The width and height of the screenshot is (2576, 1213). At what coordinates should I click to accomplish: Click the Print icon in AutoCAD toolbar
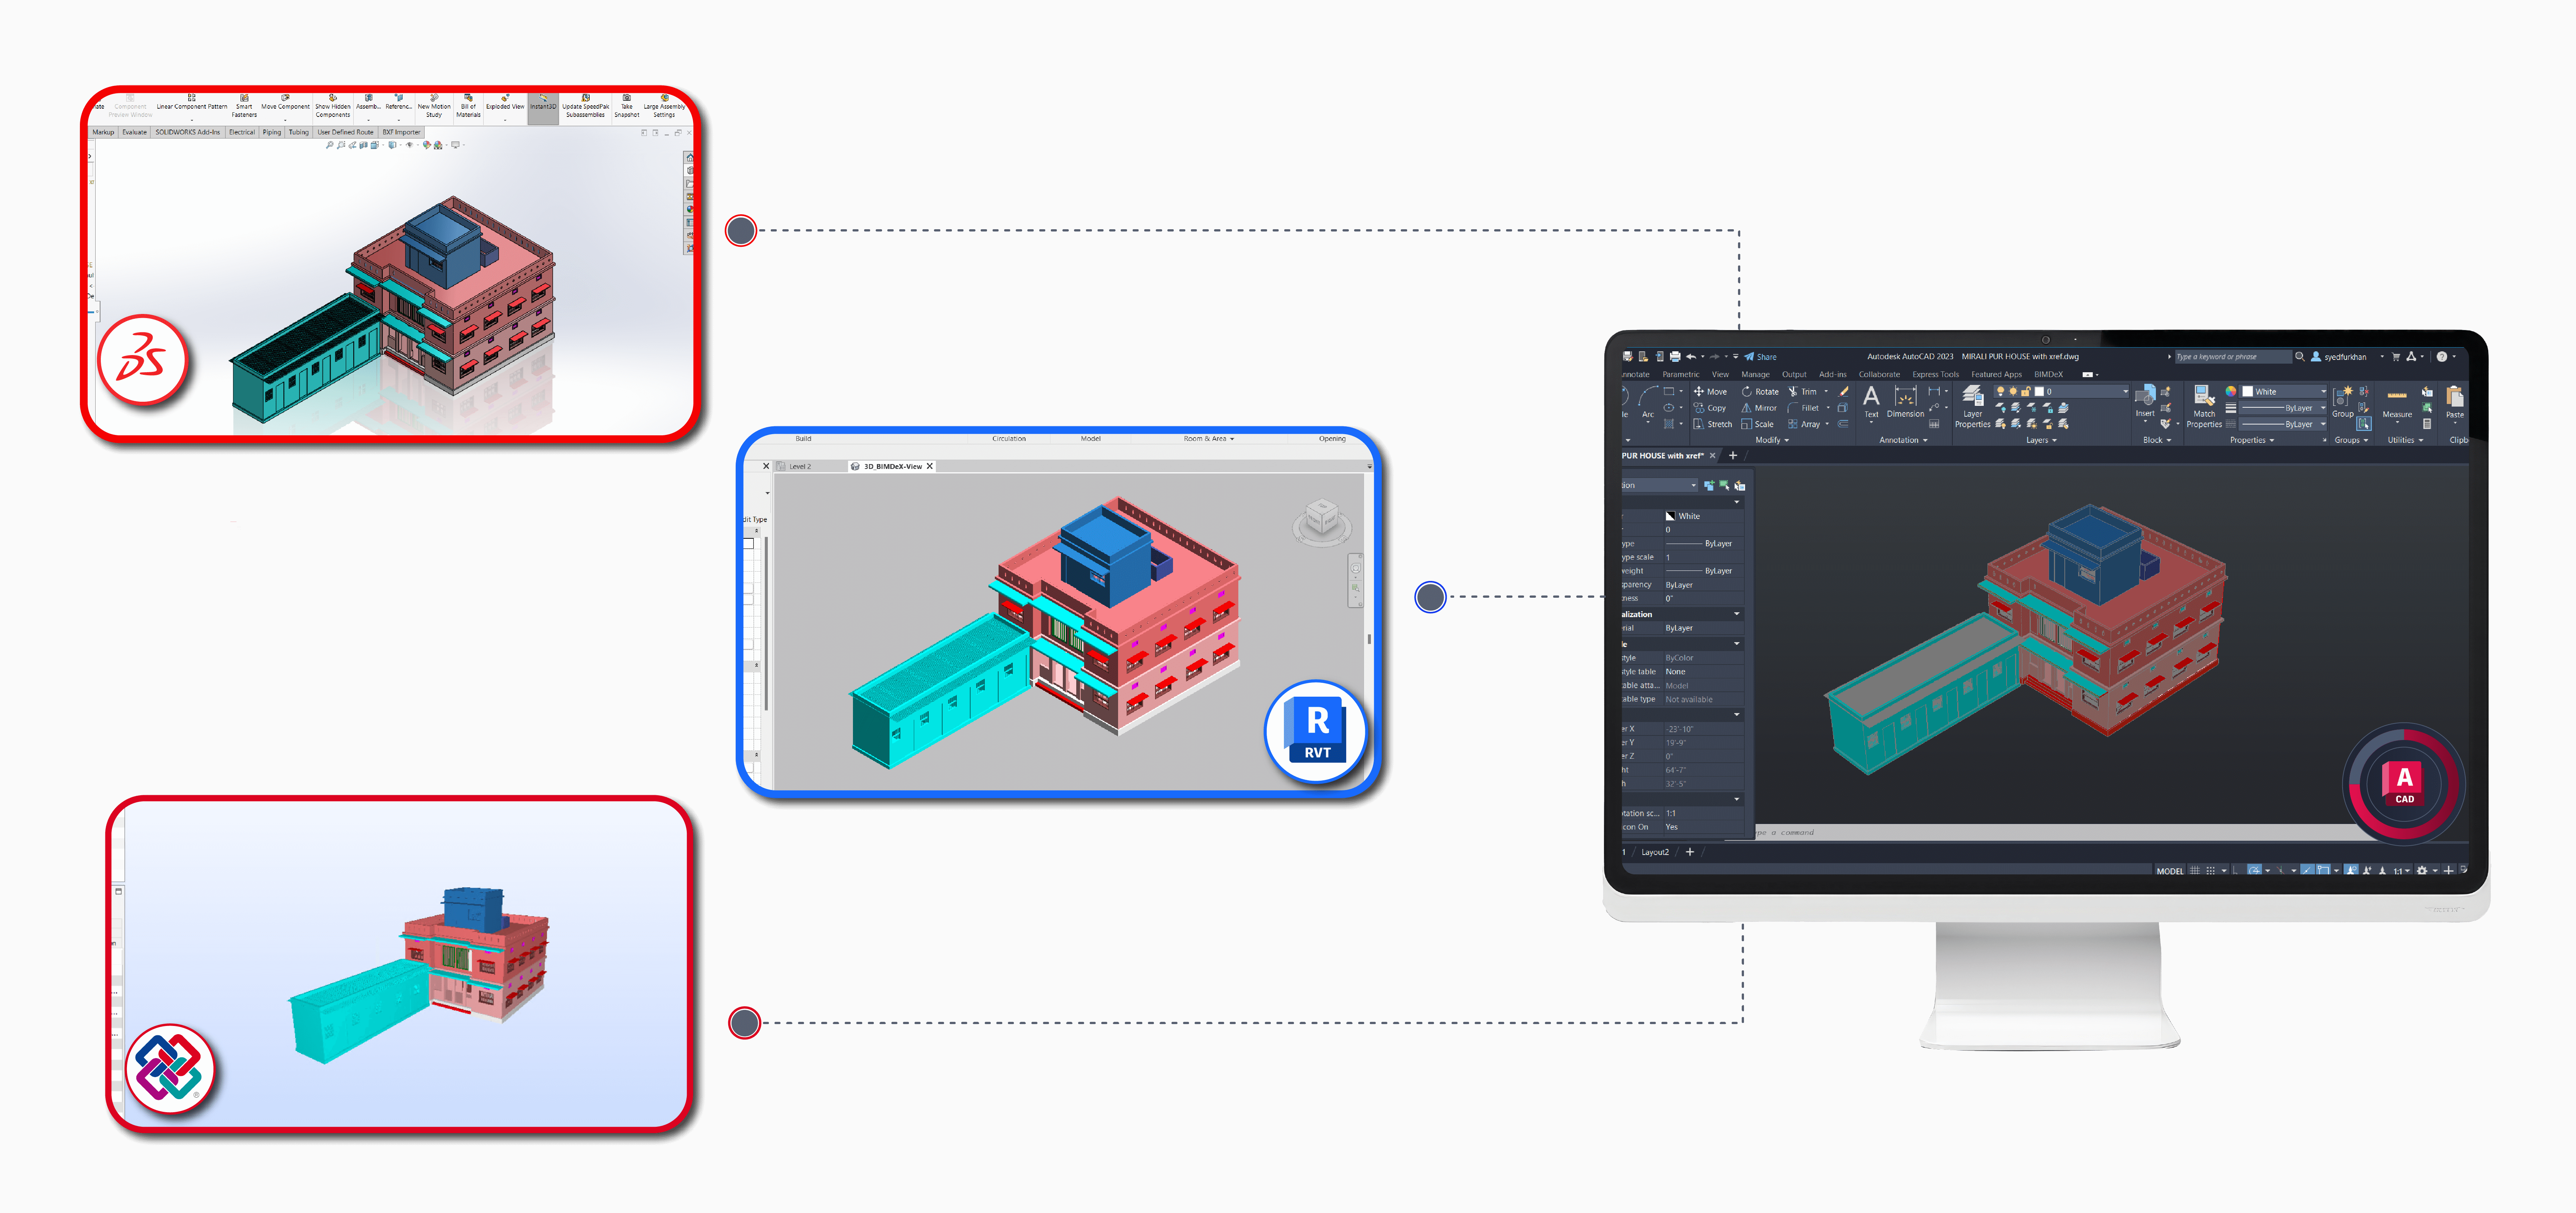(1675, 357)
